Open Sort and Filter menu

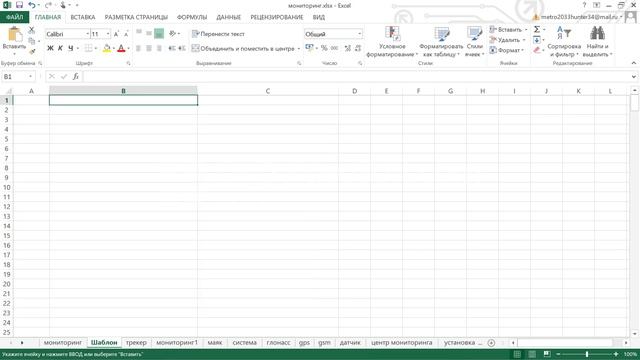tap(564, 42)
